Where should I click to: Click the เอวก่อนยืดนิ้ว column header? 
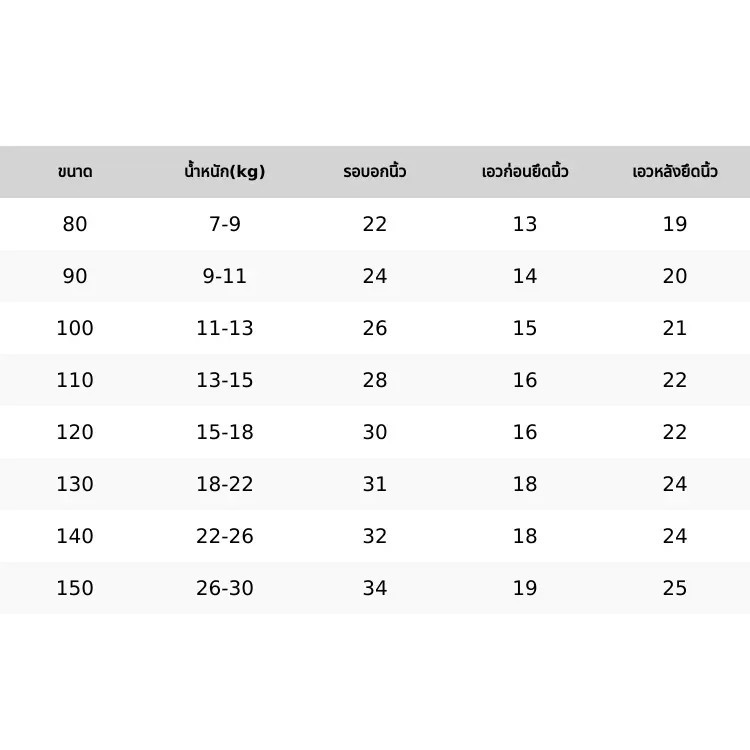525,171
